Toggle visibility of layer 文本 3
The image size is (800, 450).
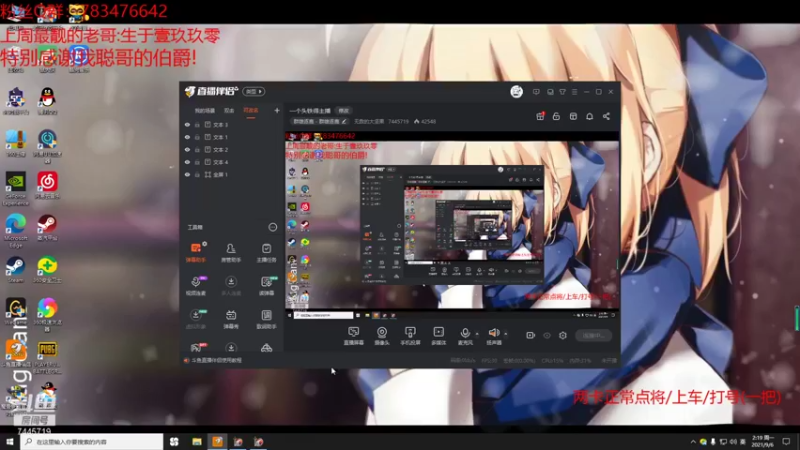coord(187,124)
